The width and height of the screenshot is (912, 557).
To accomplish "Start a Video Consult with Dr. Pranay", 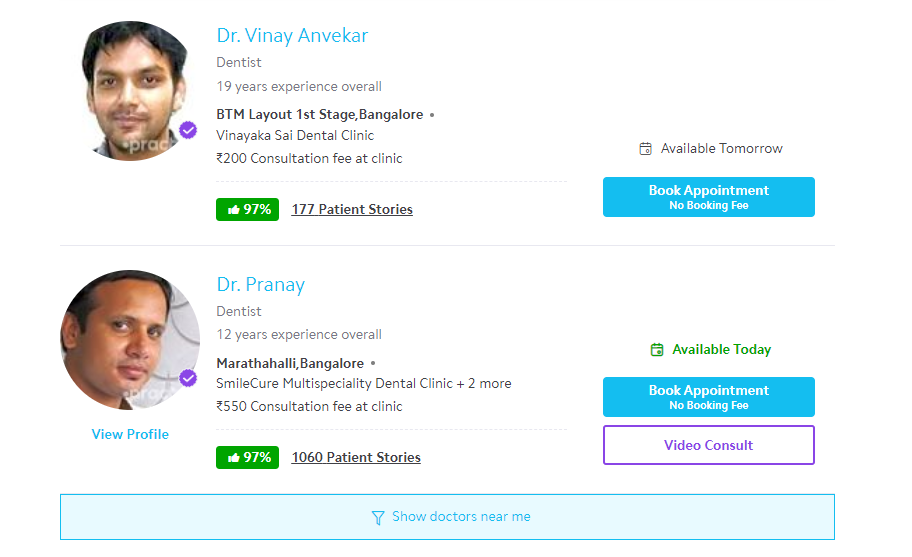I will point(708,445).
